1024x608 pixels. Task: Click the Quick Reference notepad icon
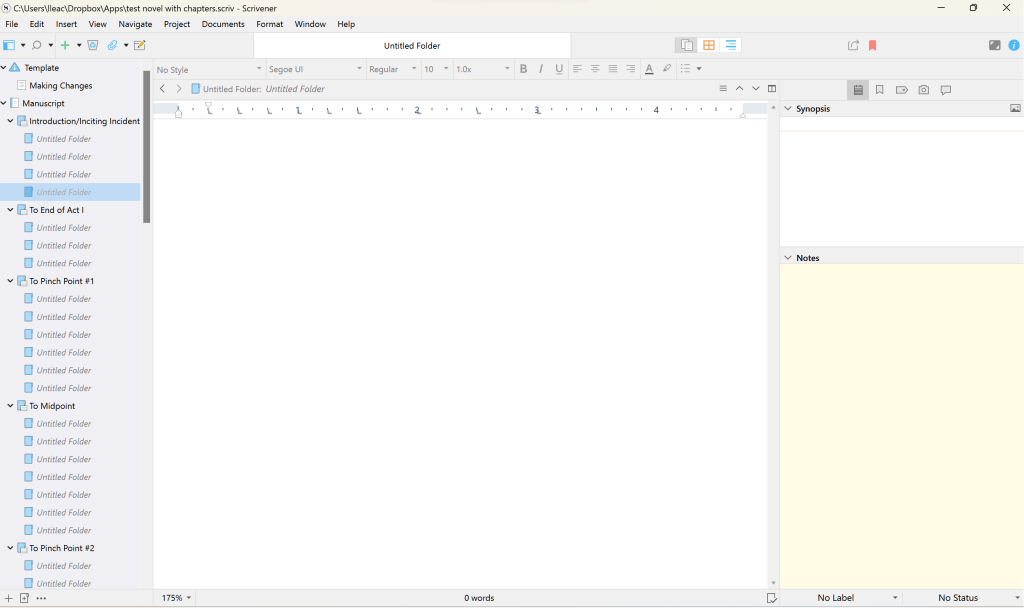[140, 45]
